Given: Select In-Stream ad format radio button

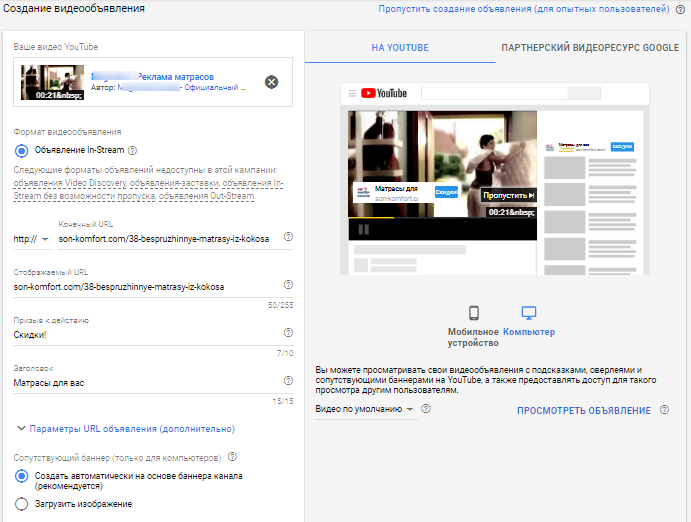Looking at the screenshot, I should pyautogui.click(x=22, y=150).
